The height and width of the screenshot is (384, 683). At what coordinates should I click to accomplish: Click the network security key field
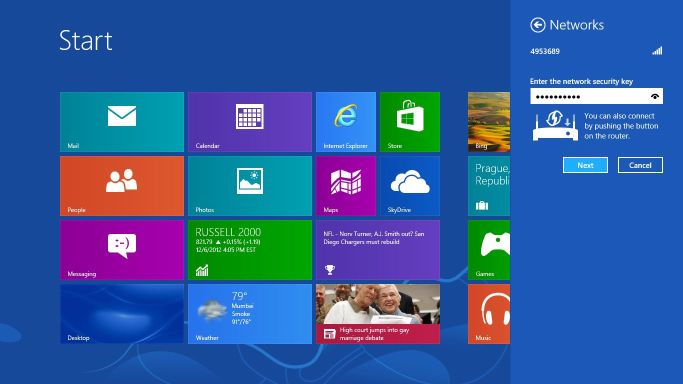596,96
